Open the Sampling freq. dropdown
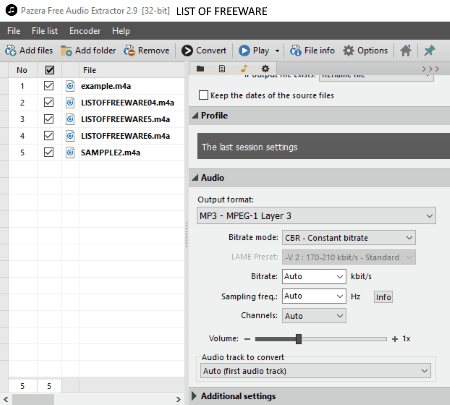 pyautogui.click(x=314, y=296)
